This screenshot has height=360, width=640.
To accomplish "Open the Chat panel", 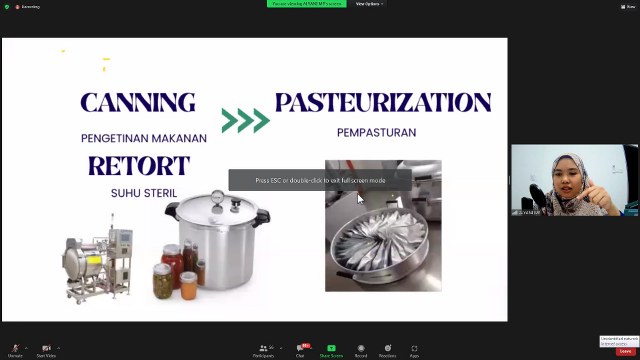I will click(300, 351).
